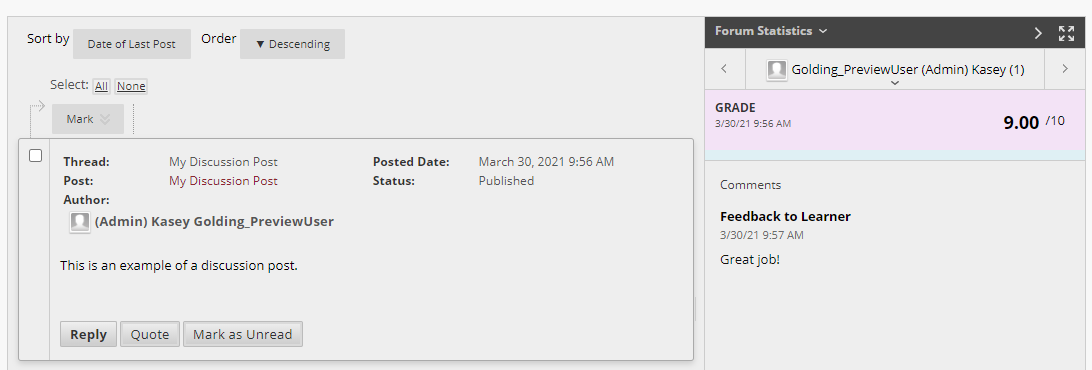The image size is (1092, 370).
Task: Collapse the Forum Statistics panel arrow
Action: click(x=1038, y=33)
